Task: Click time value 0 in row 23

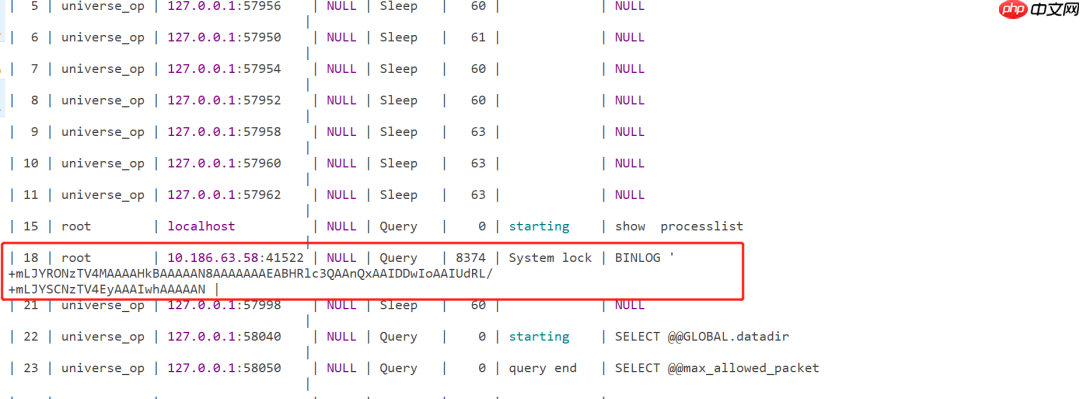Action: coord(482,368)
